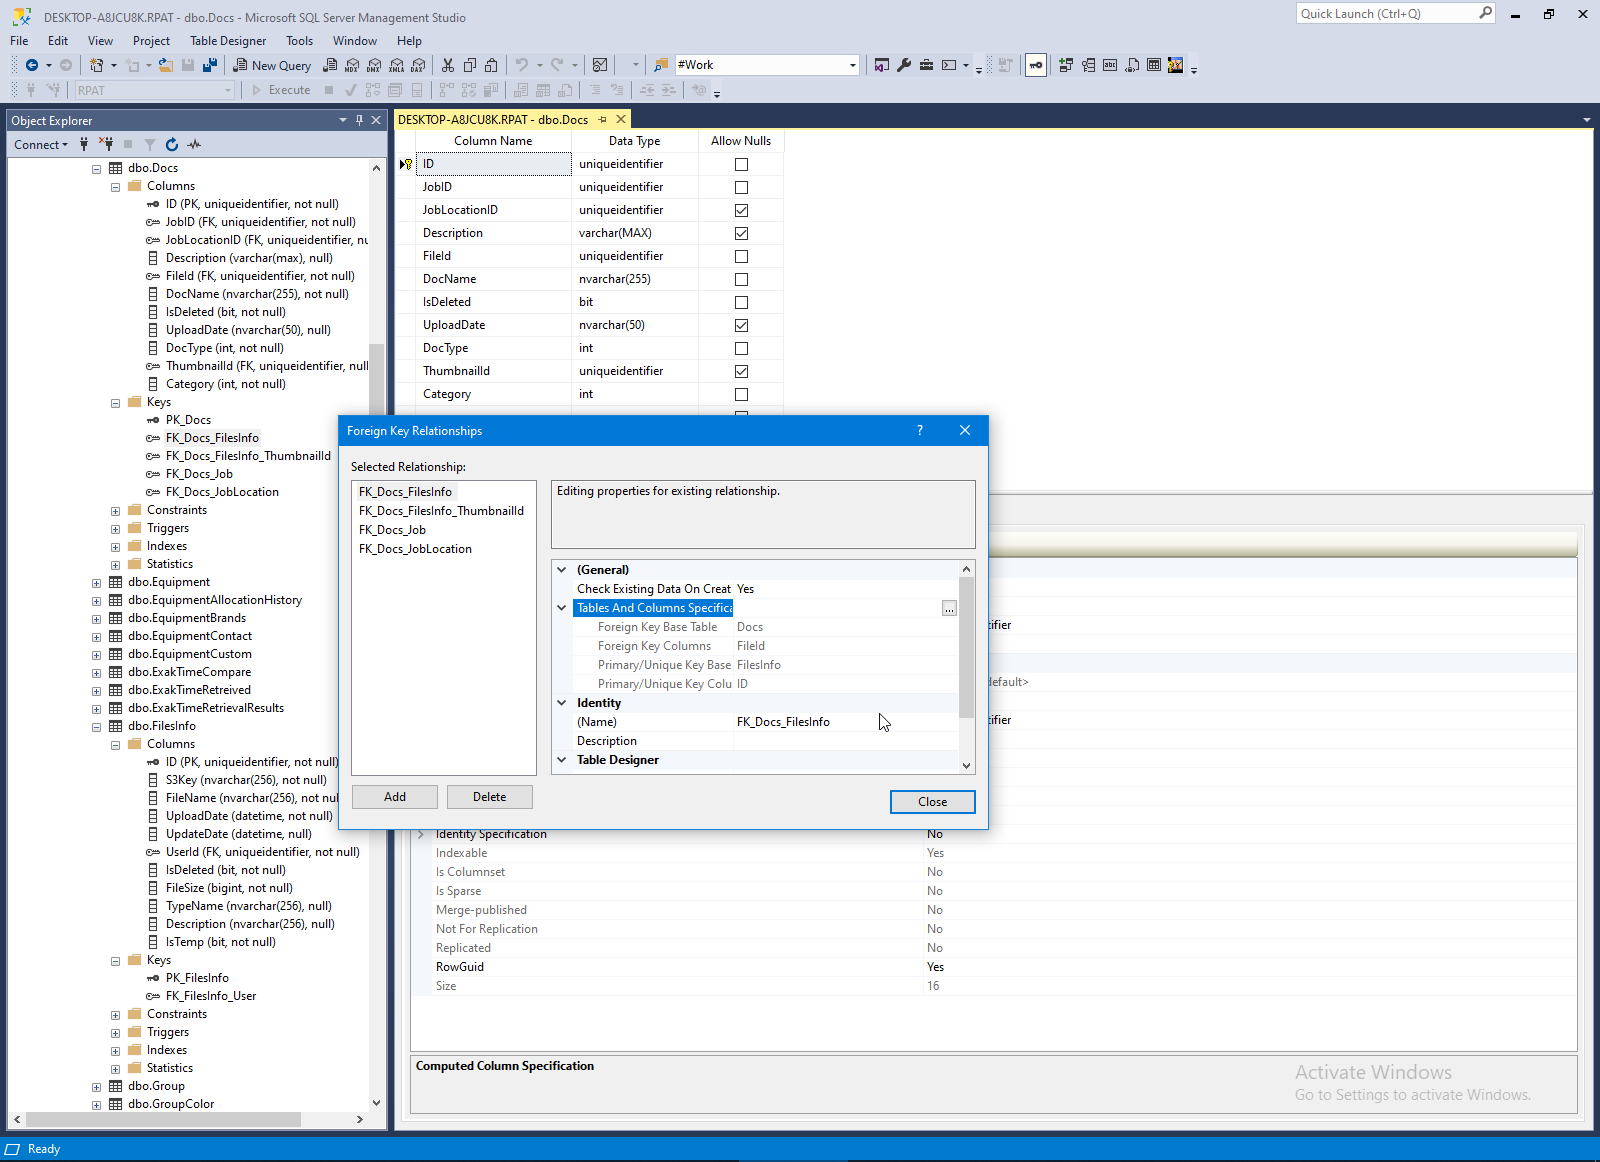The height and width of the screenshot is (1162, 1600).
Task: Click the Foreign Key dialog help question mark
Action: pyautogui.click(x=920, y=430)
